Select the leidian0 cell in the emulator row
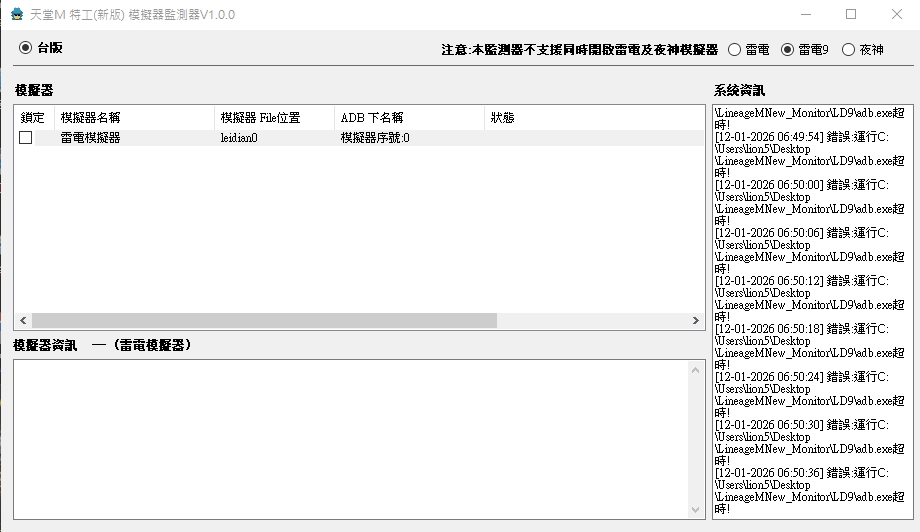The height and width of the screenshot is (532, 920). coord(240,138)
